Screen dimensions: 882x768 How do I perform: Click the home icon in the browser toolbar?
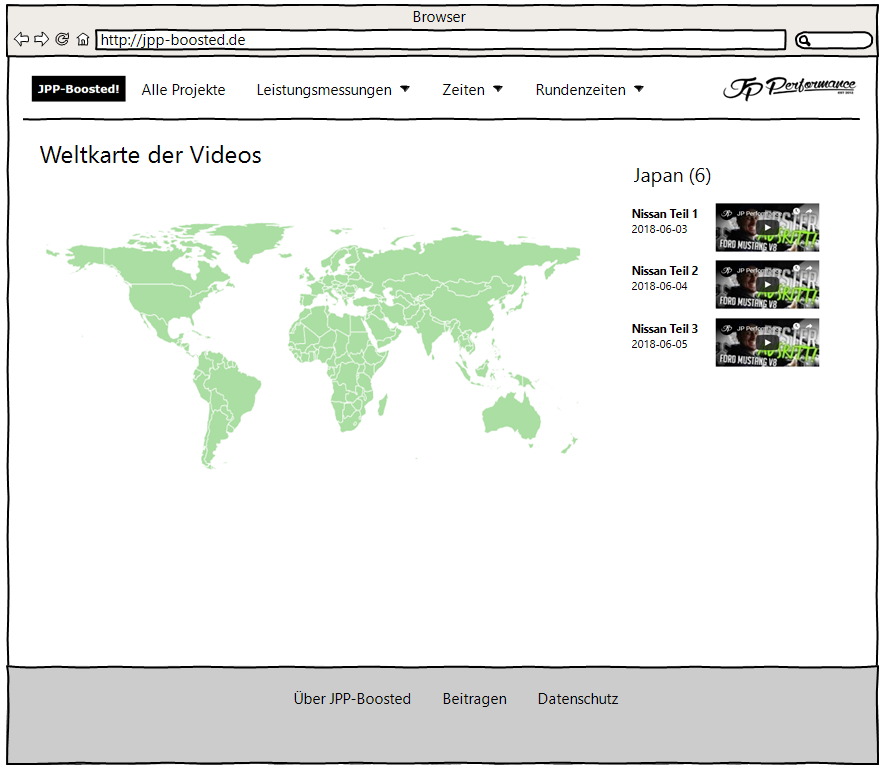[x=83, y=39]
